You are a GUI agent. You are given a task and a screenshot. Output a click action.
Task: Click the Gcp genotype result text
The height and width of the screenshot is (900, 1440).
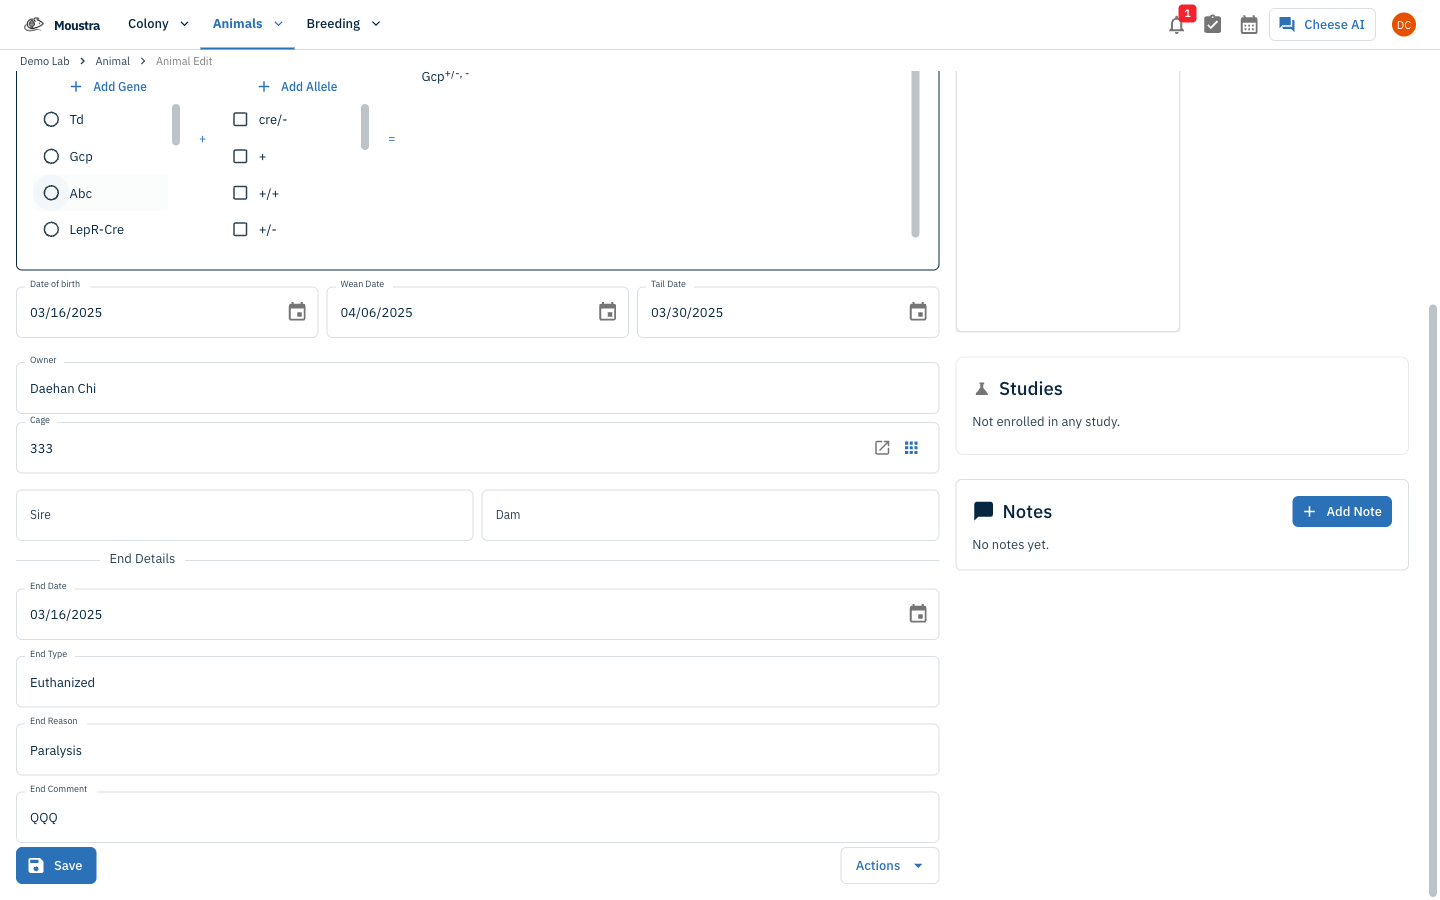445,76
